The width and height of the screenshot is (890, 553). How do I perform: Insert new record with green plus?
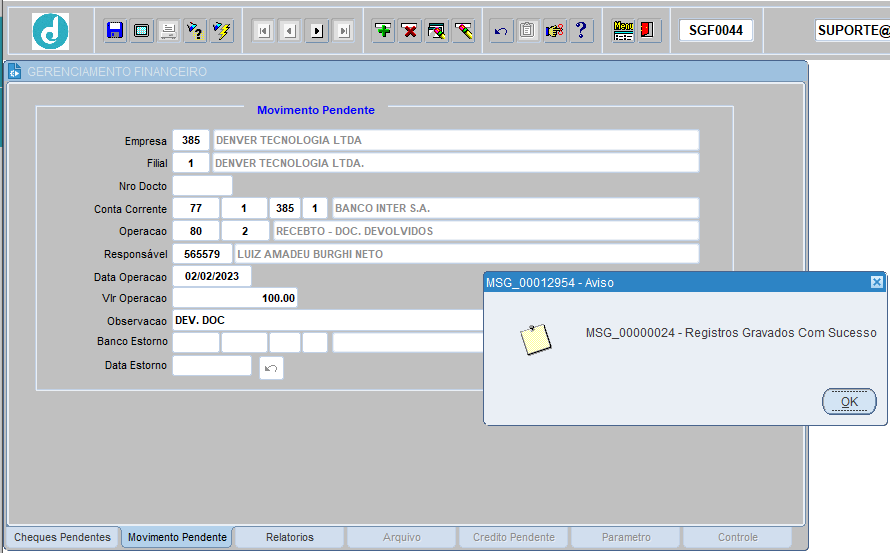[383, 30]
